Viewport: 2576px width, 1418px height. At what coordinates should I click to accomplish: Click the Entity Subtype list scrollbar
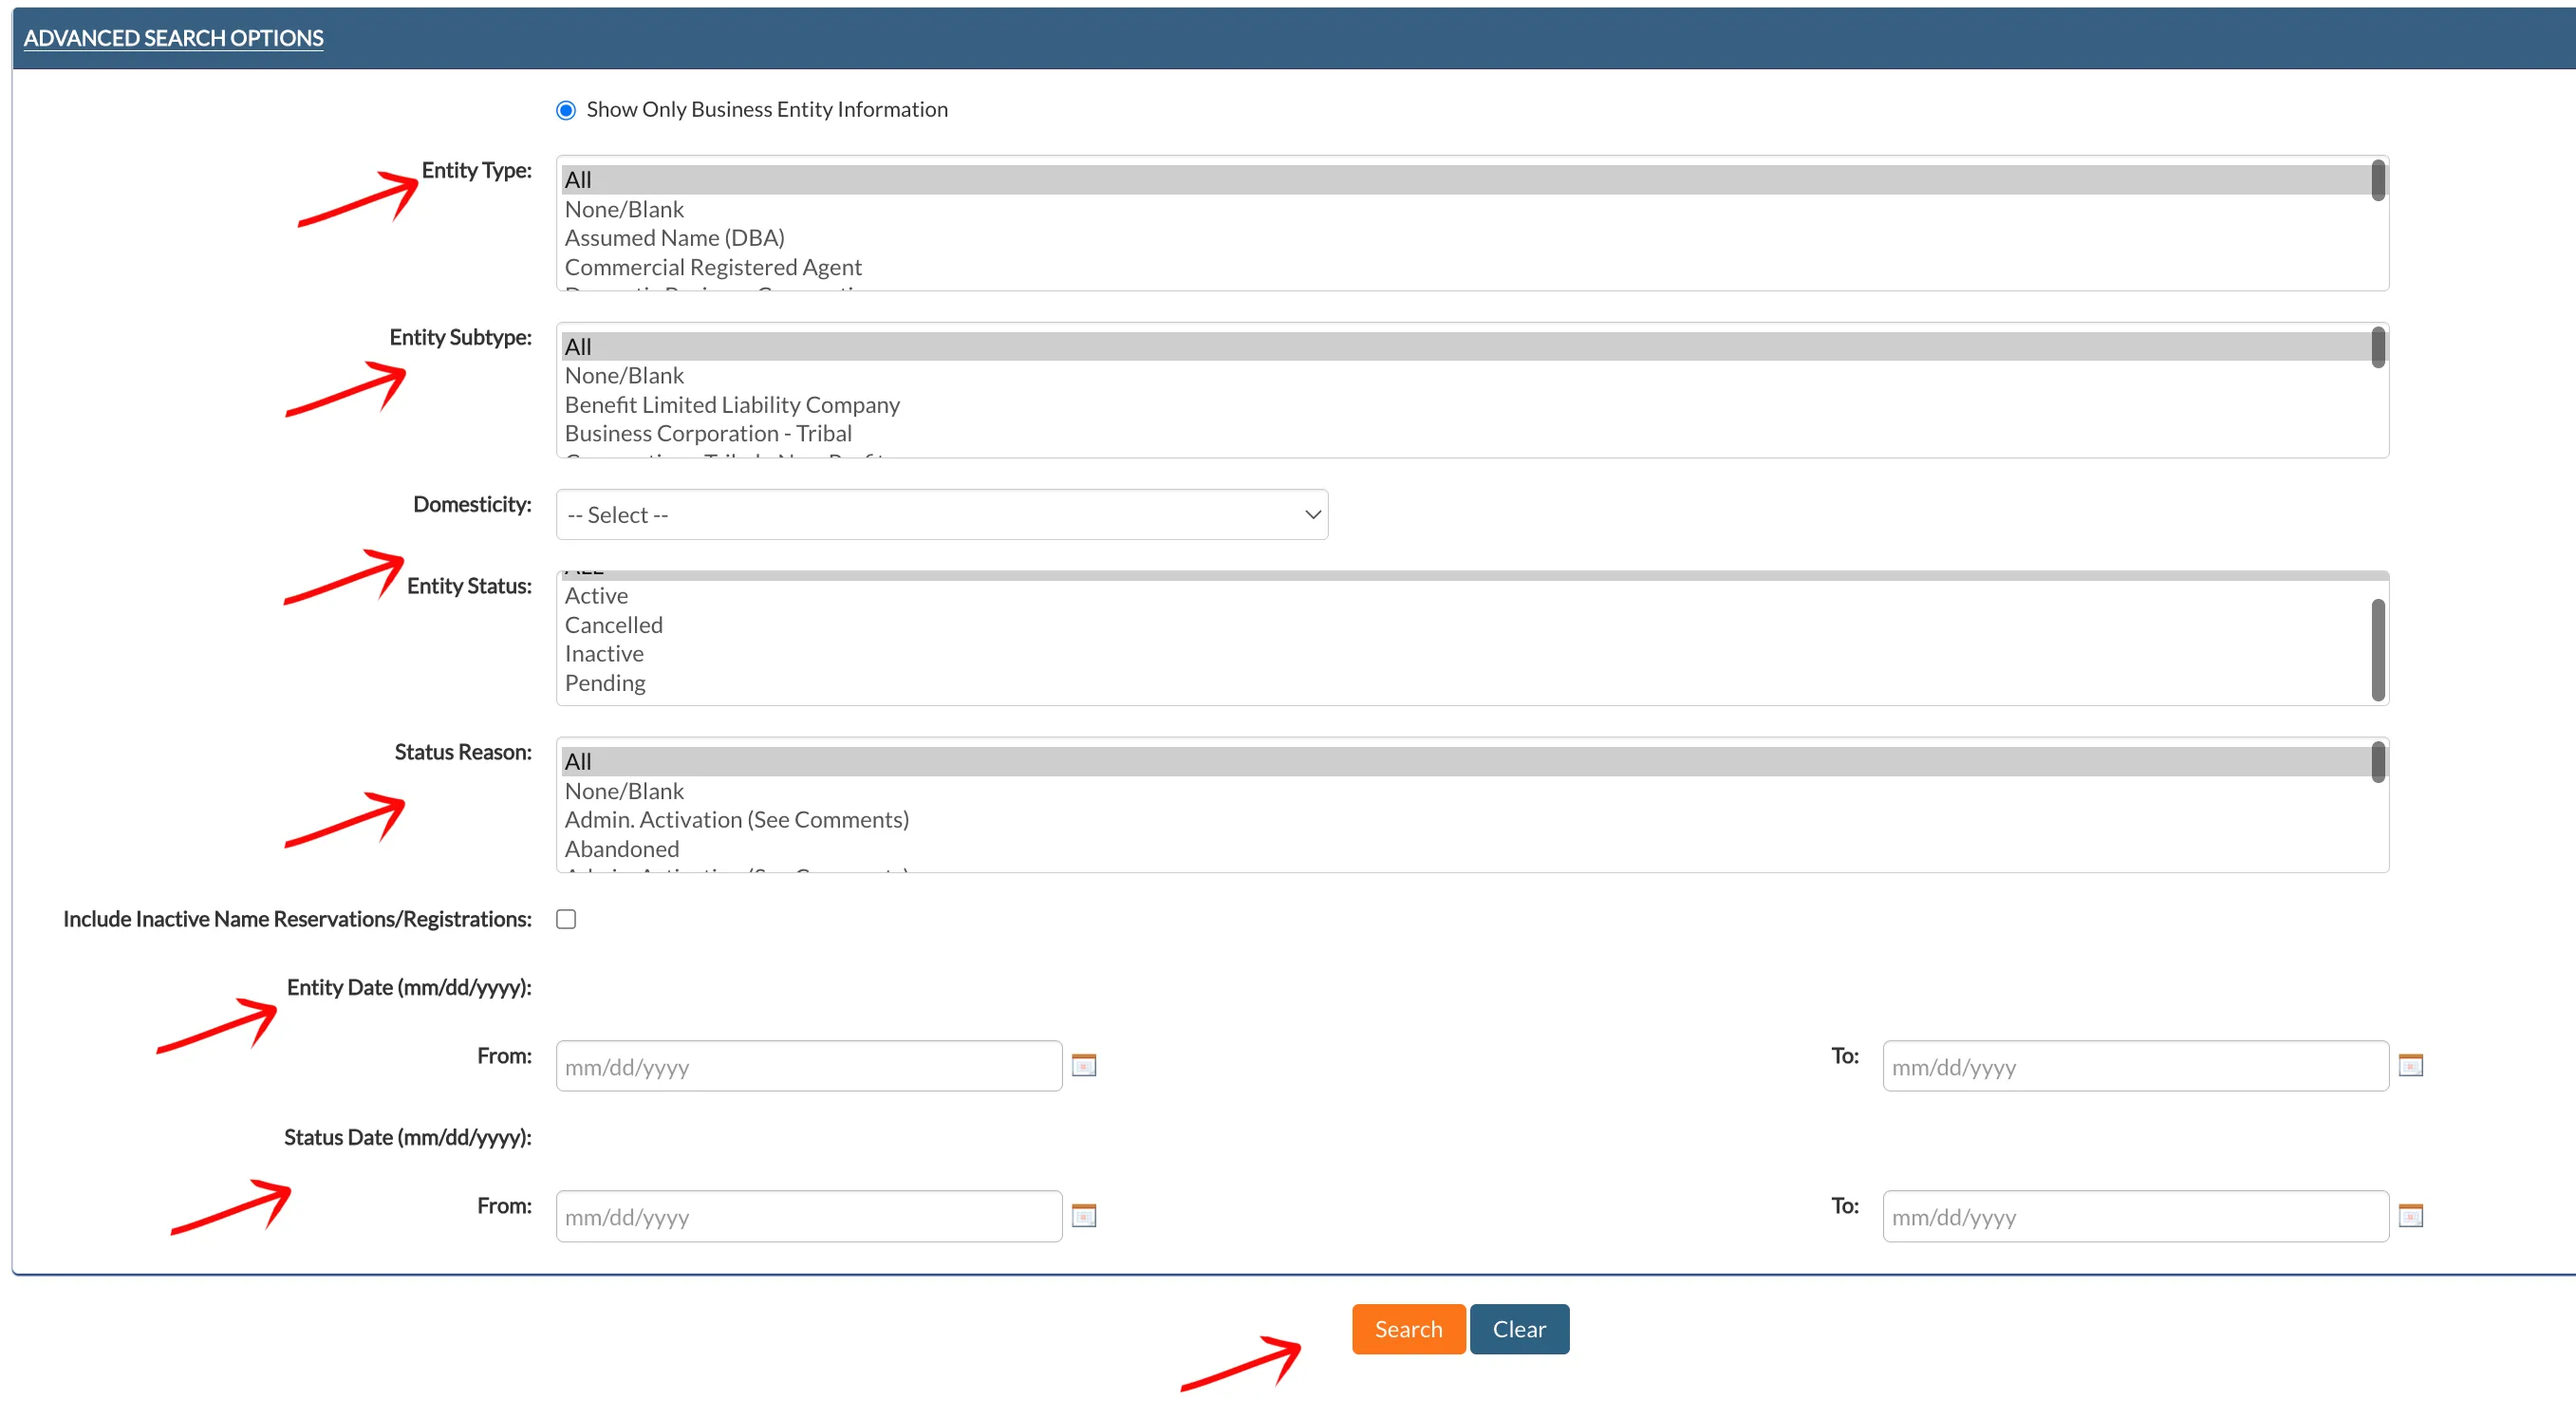click(x=2378, y=348)
